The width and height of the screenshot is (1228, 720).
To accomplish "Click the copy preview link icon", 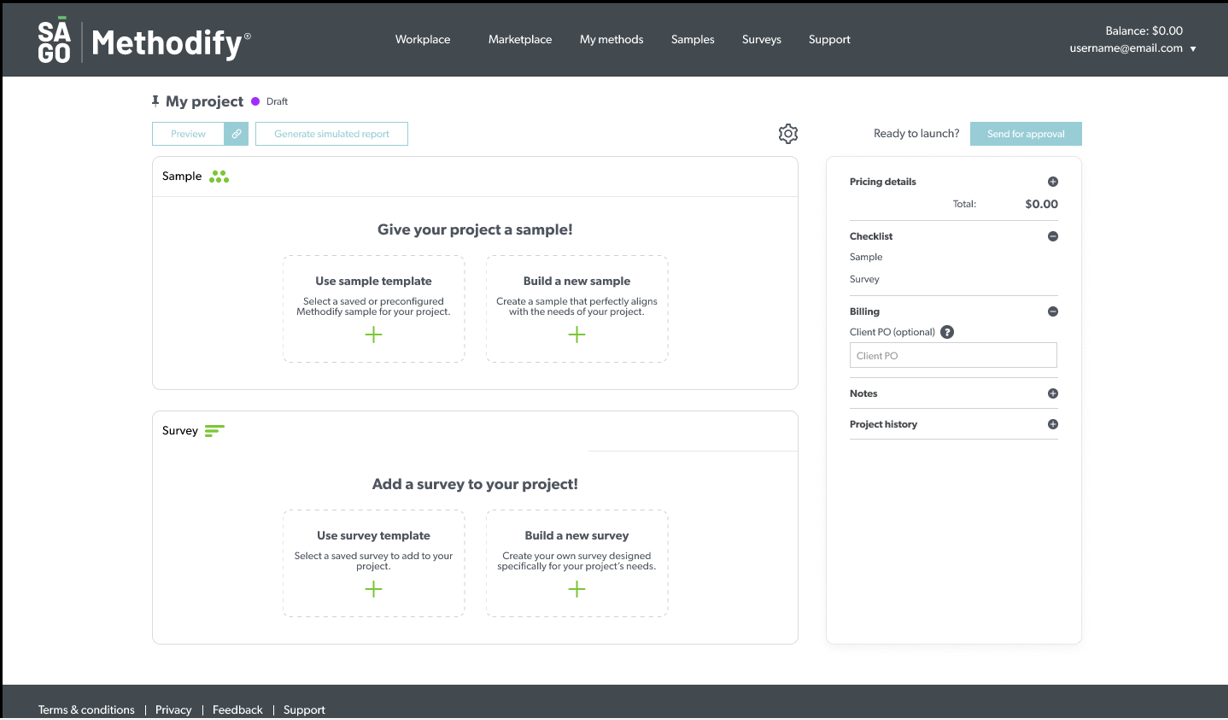I will (236, 134).
